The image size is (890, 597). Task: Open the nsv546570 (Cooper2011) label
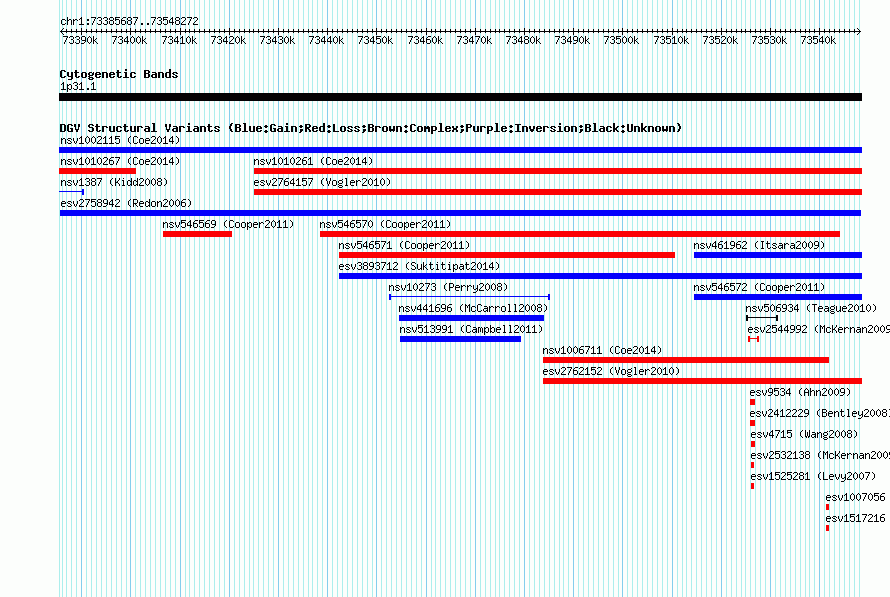point(385,224)
